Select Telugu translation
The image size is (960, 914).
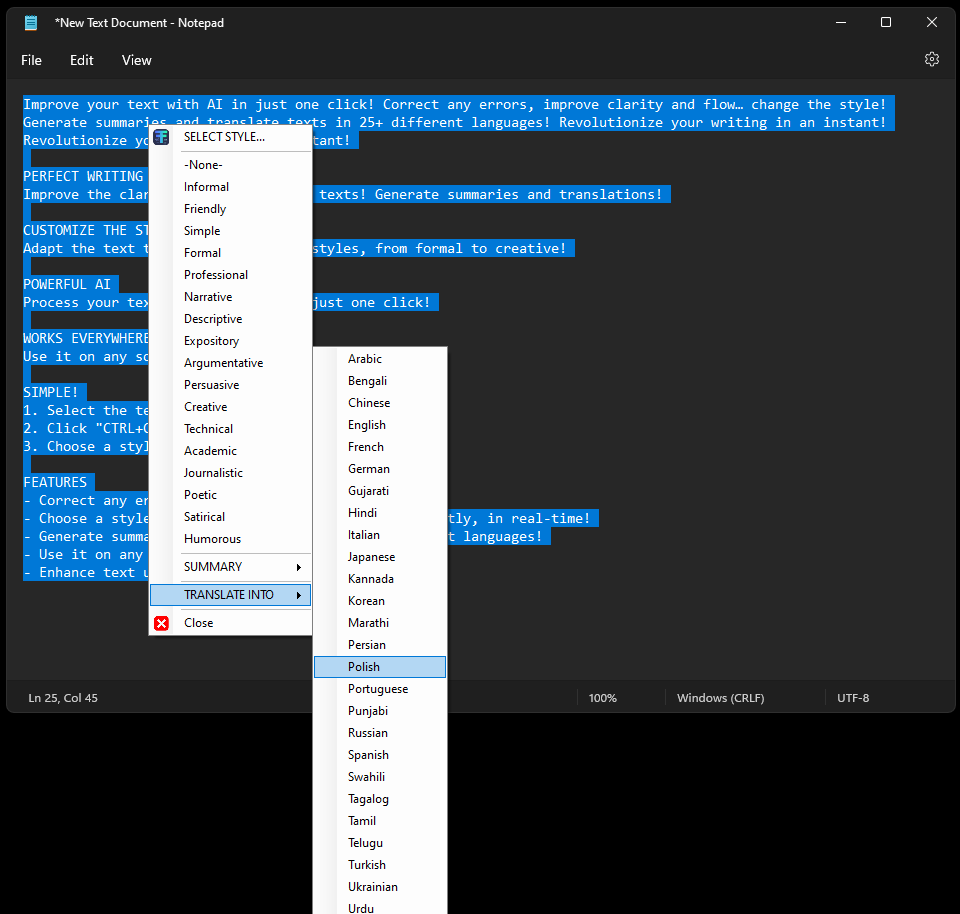[x=380, y=844]
